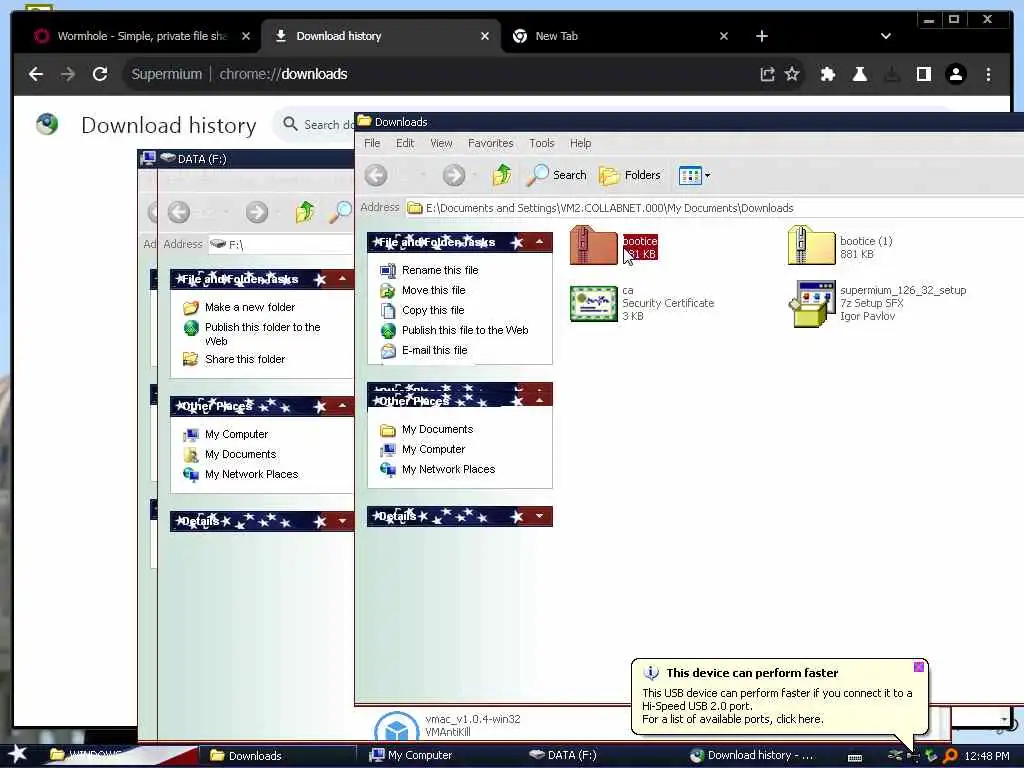Open View menu in Downloads window

click(x=441, y=143)
